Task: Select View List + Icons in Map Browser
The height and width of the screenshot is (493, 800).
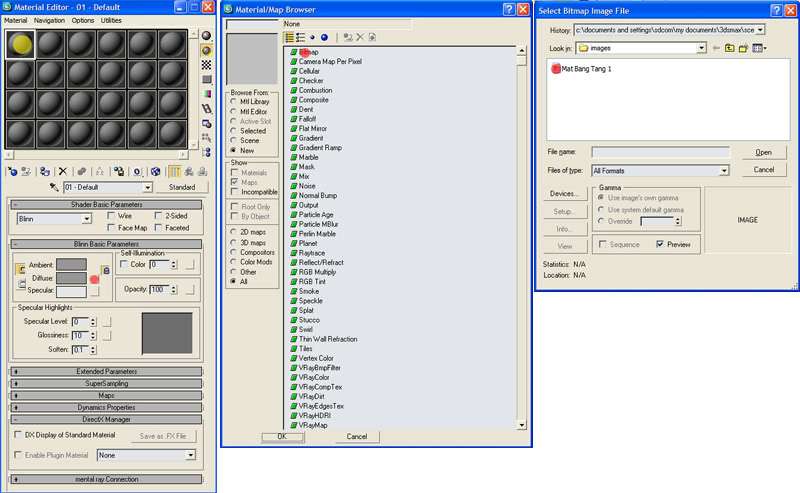Action: [x=301, y=37]
